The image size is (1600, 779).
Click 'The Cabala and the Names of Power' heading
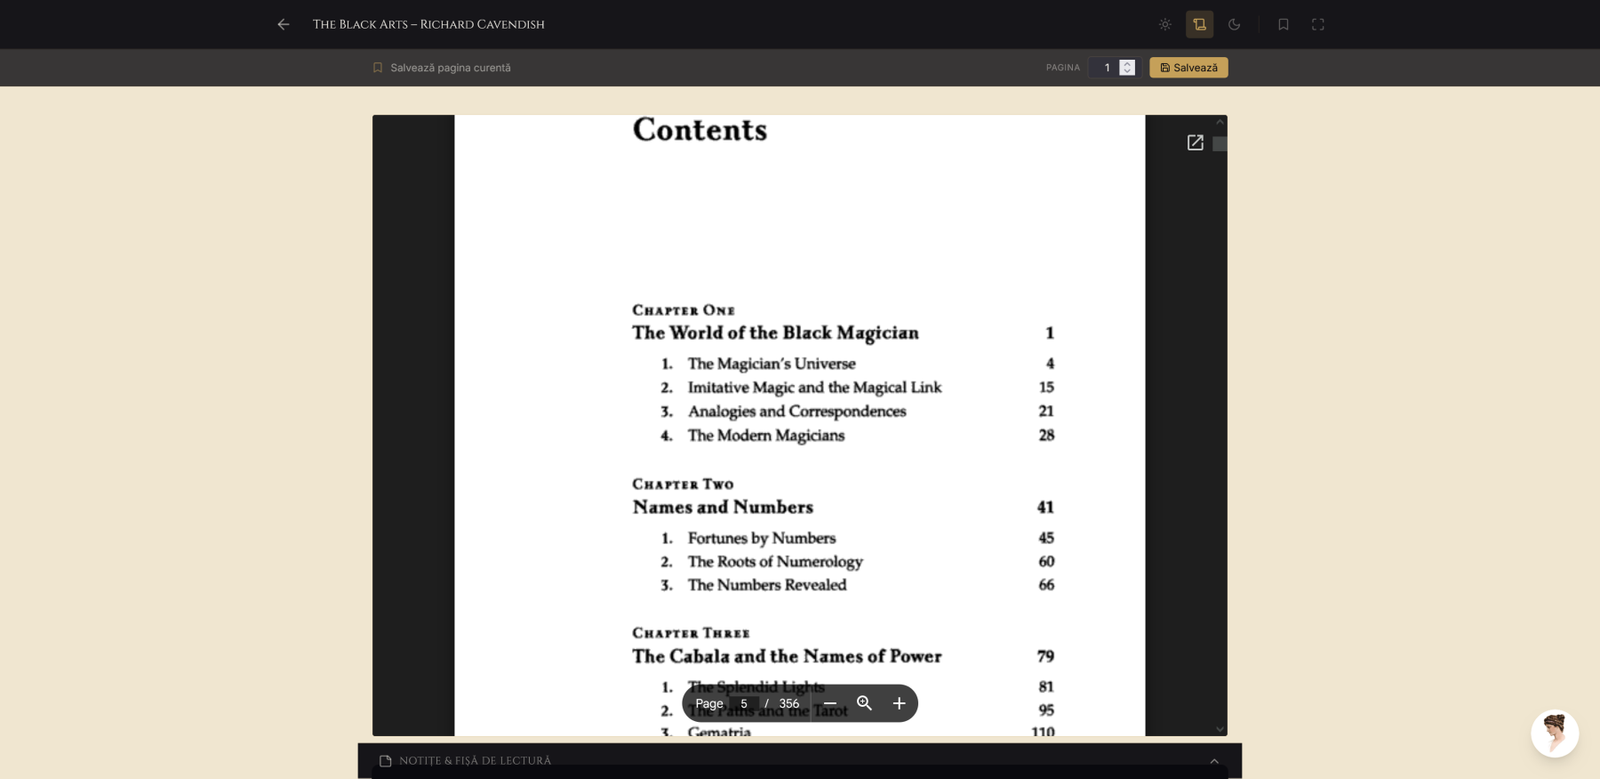[787, 657]
